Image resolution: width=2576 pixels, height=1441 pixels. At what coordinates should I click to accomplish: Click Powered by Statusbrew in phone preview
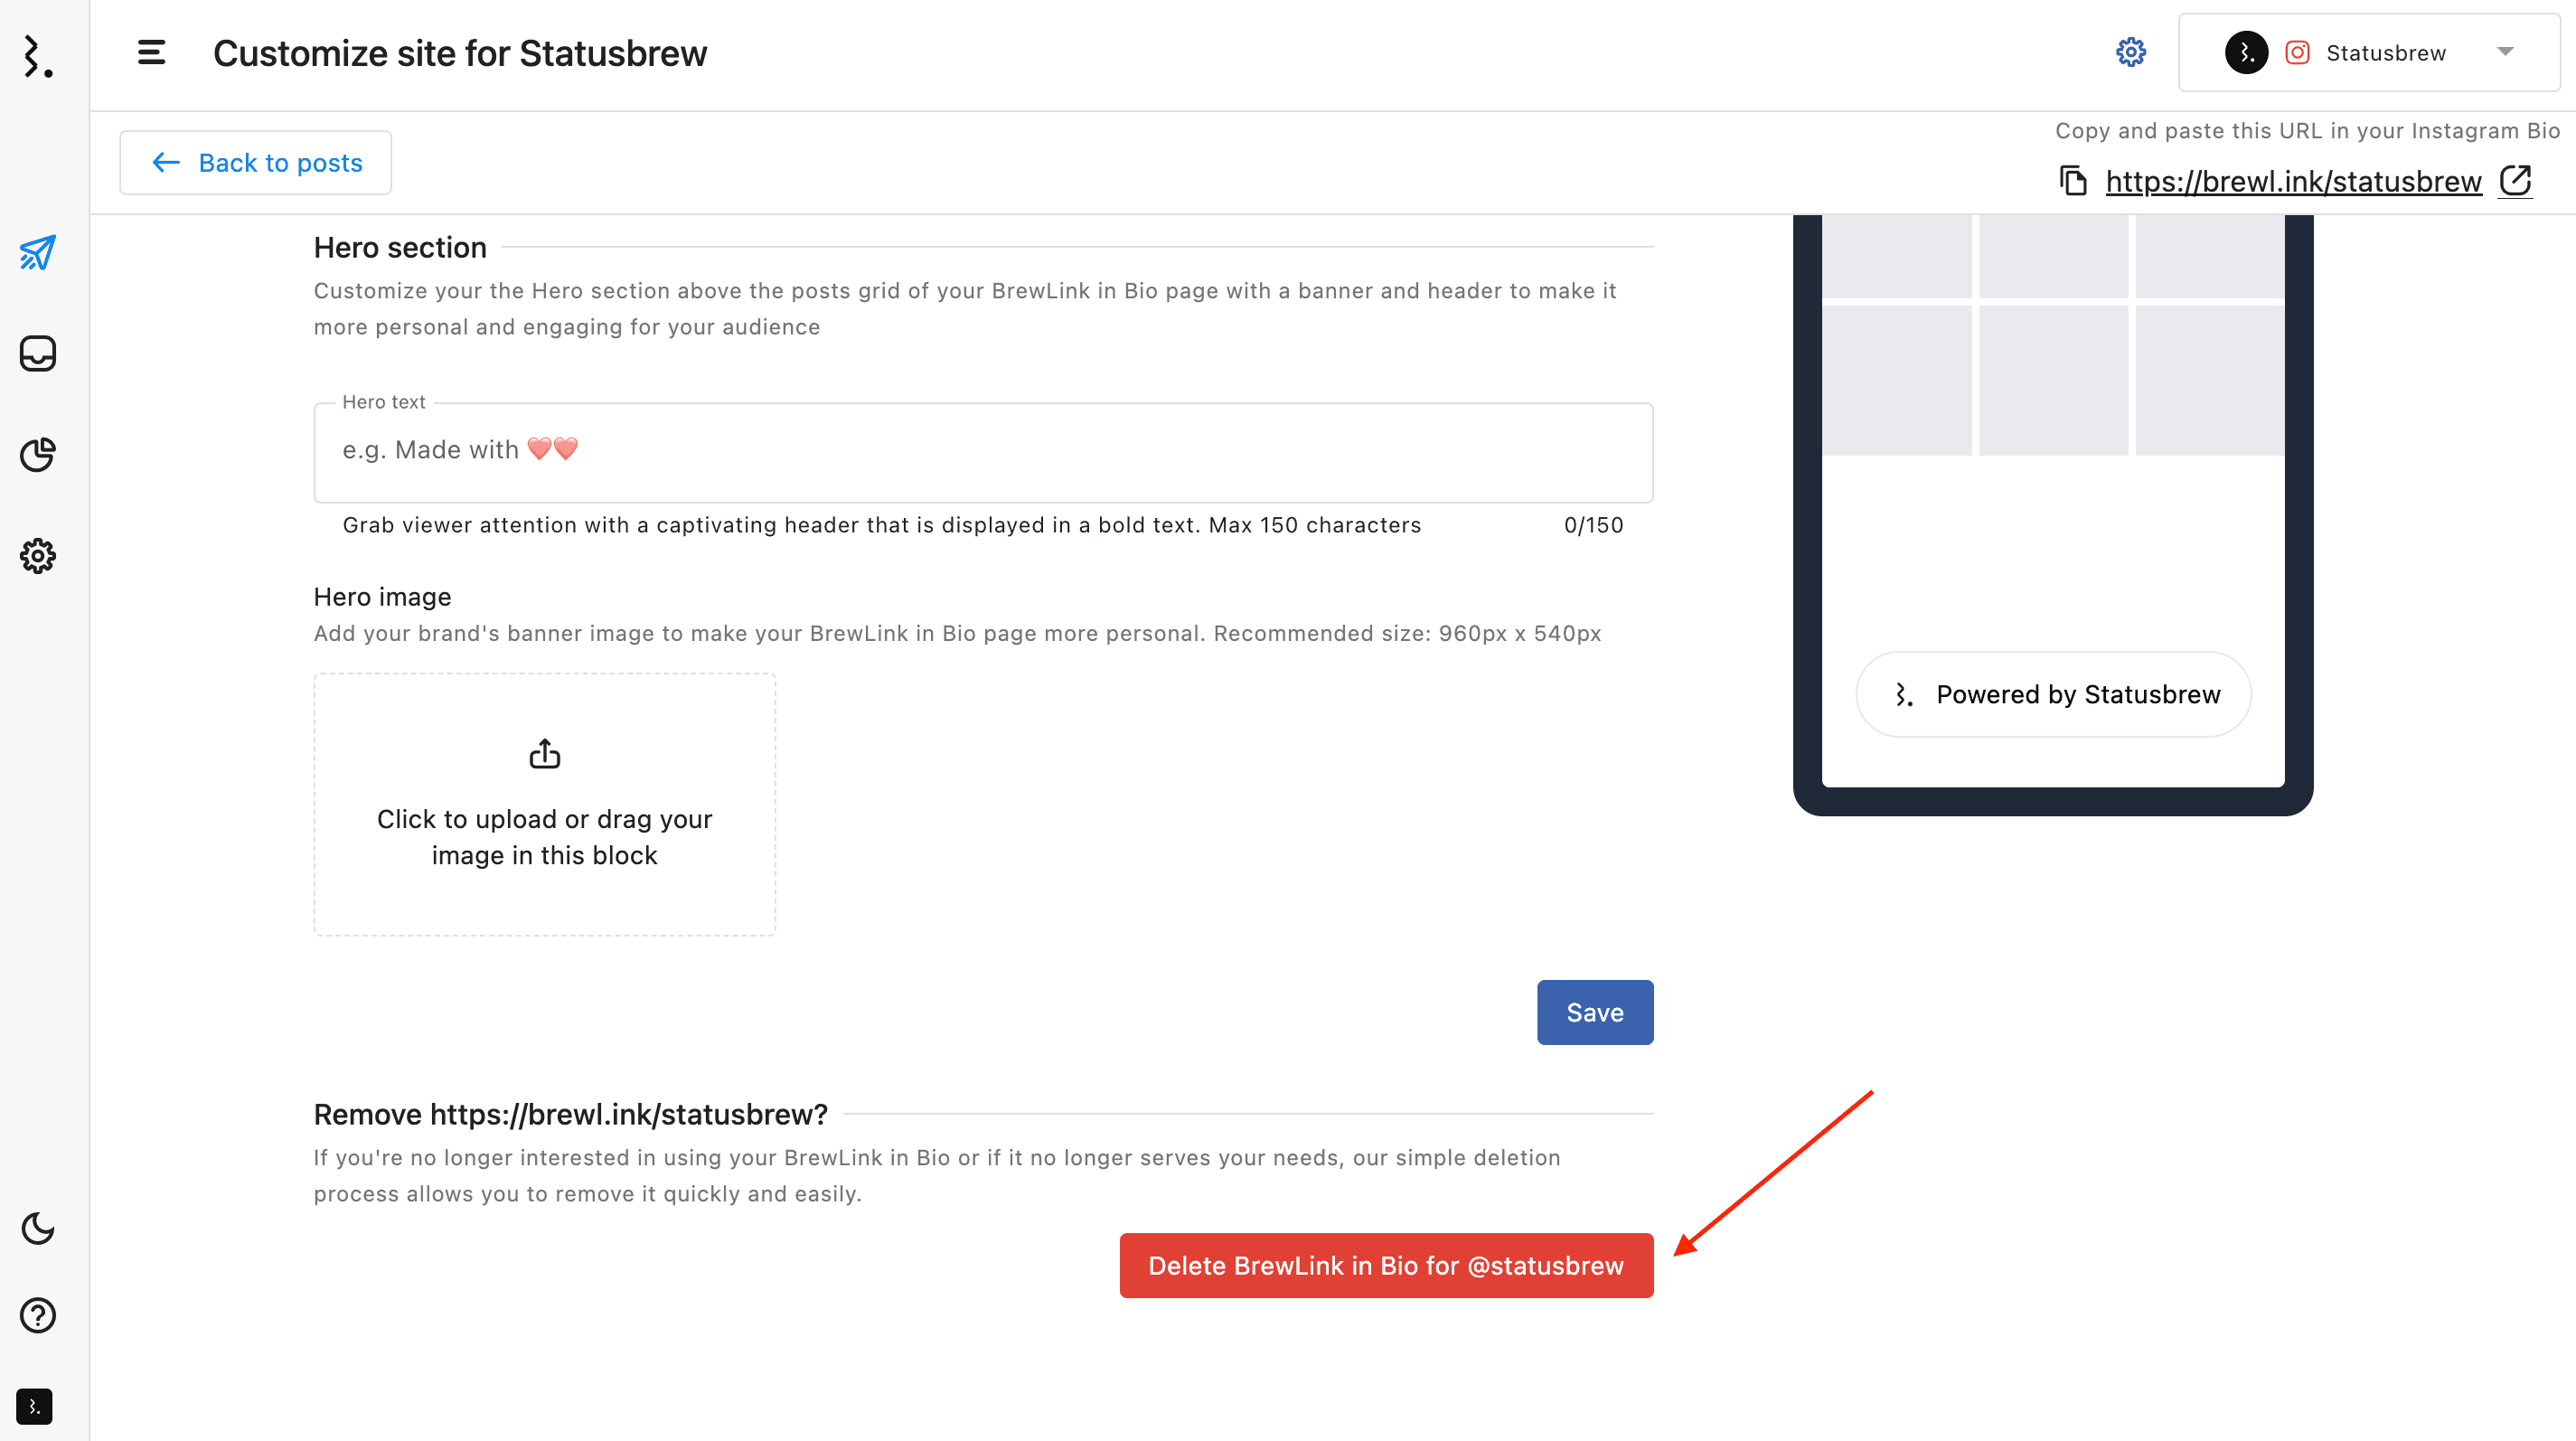(x=2053, y=694)
